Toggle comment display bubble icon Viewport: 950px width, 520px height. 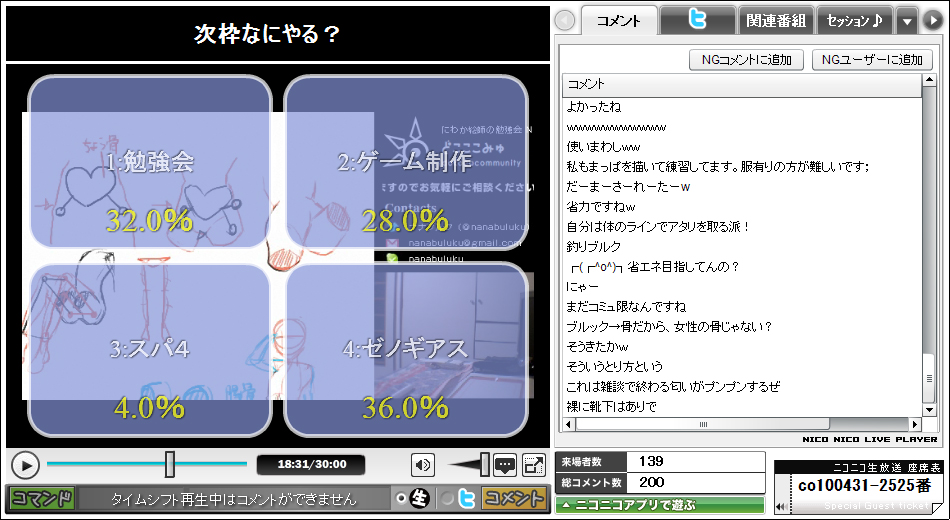[x=505, y=465]
